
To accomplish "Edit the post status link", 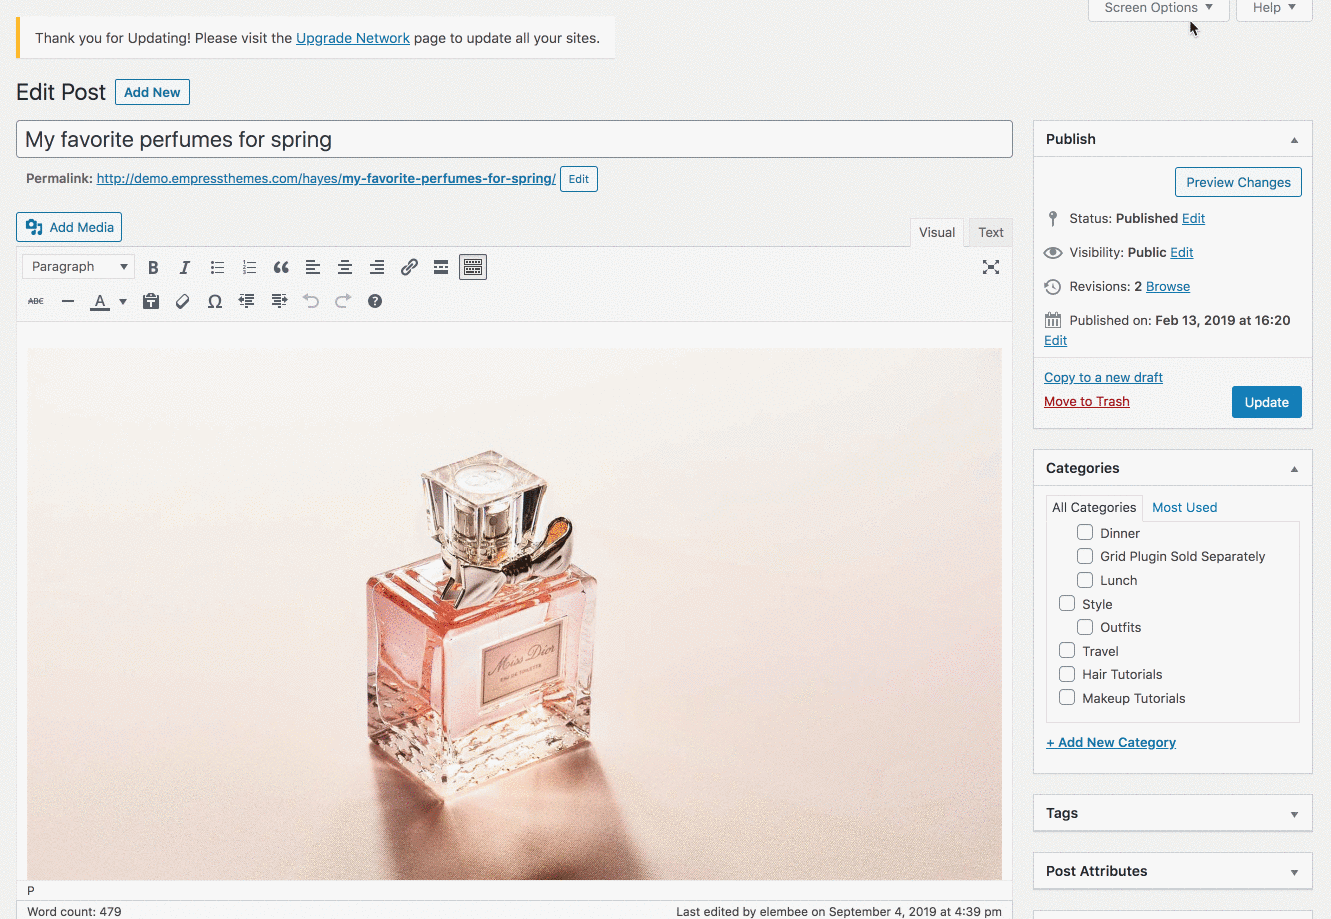I will click(1193, 219).
